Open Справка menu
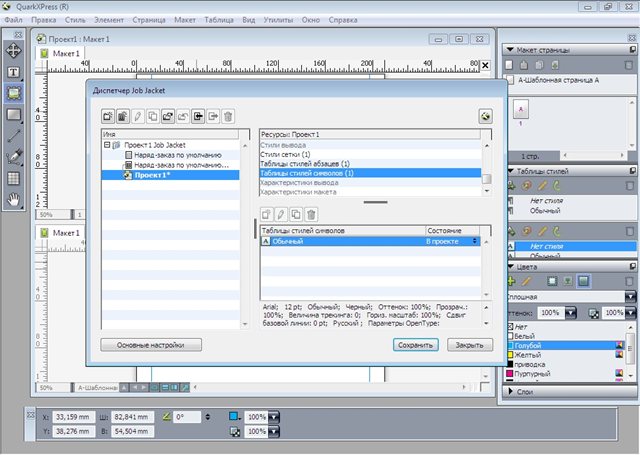 [343, 20]
